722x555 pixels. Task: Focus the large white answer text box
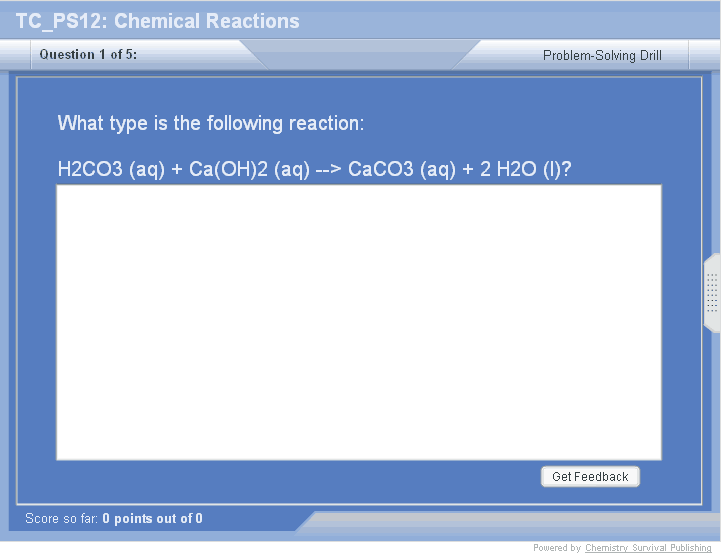tap(358, 322)
